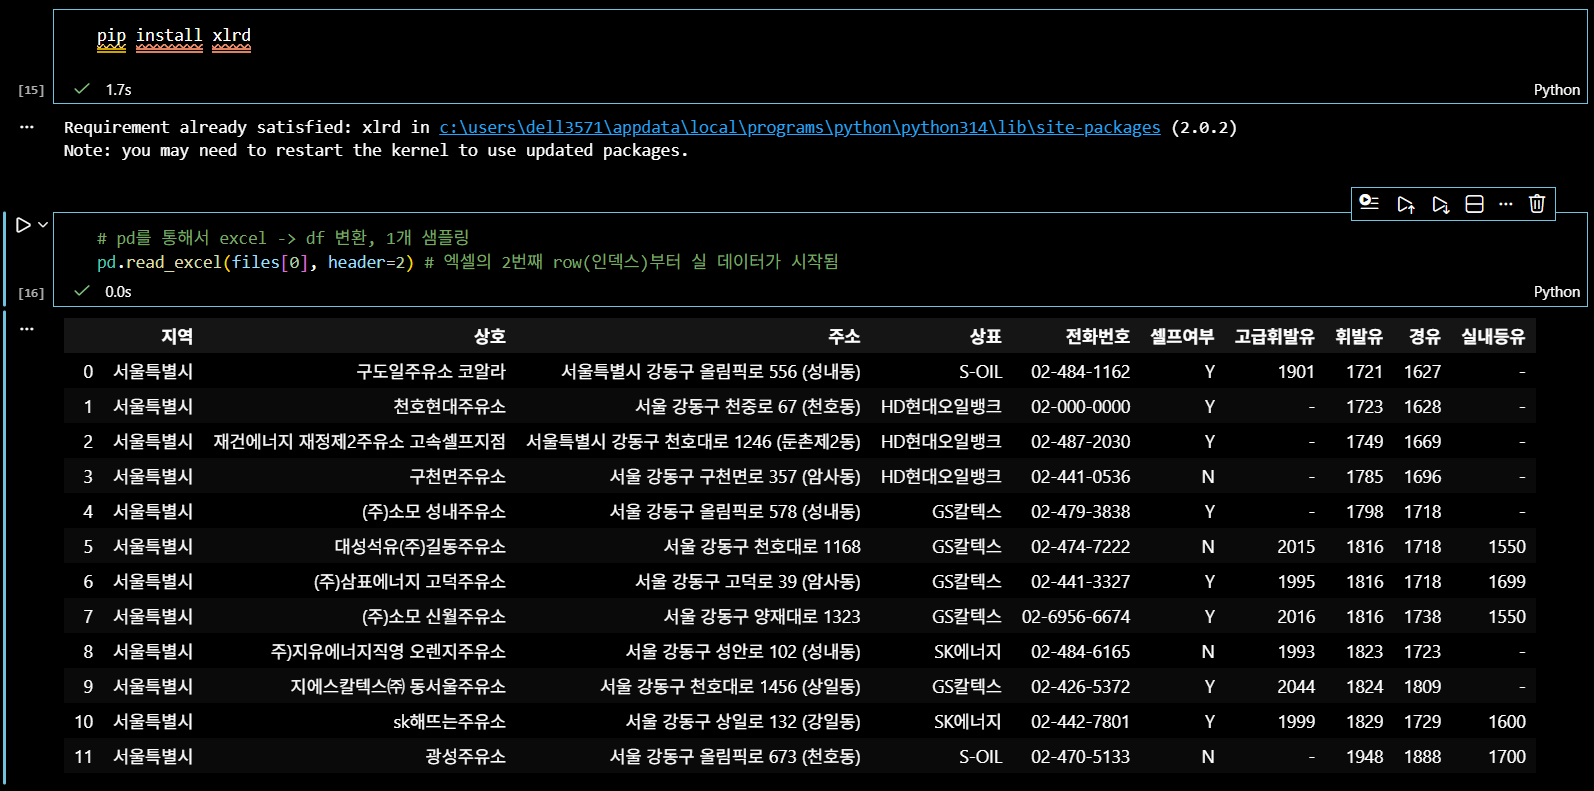
Task: Click the address 서울 강동구 양재대로 1323
Action: point(762,617)
